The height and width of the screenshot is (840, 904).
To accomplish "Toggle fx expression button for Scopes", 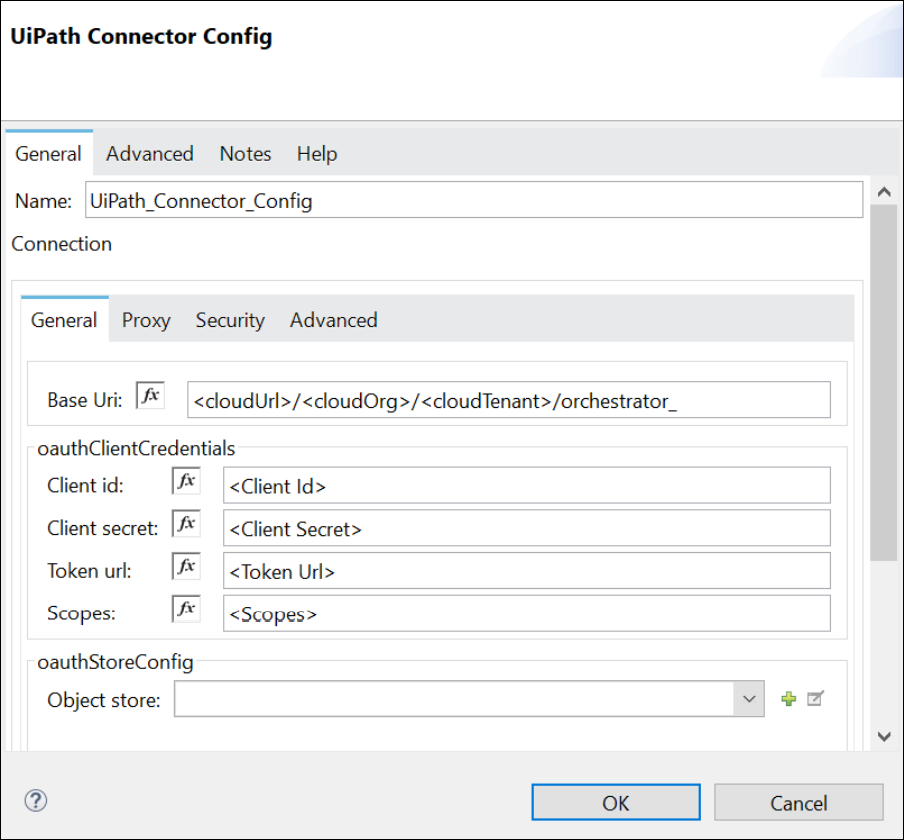I will pos(186,609).
